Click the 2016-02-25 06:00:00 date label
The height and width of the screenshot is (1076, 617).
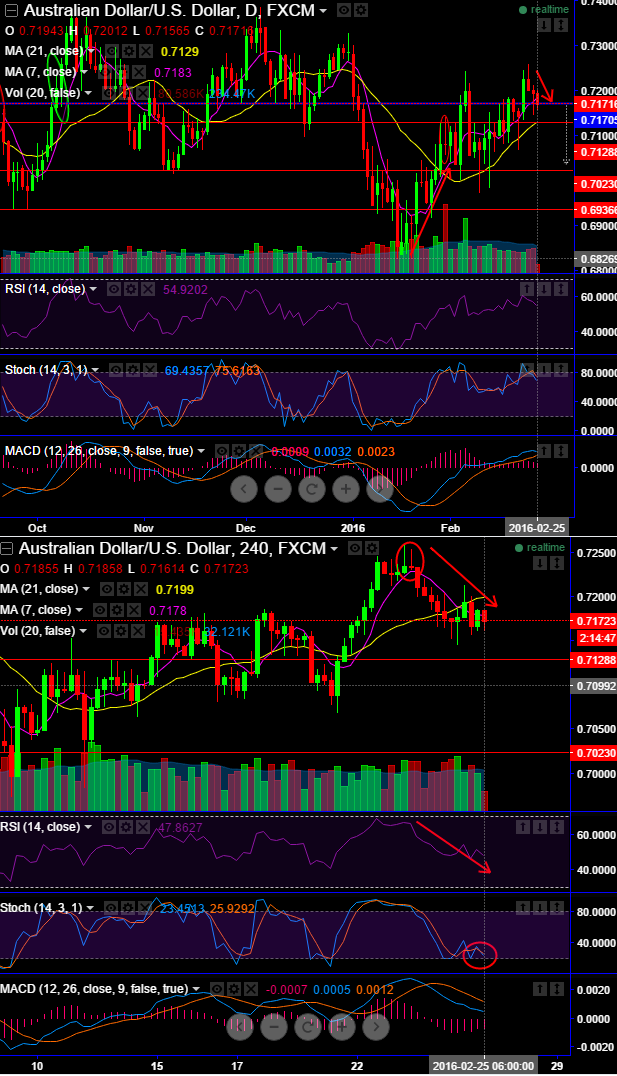(482, 1066)
